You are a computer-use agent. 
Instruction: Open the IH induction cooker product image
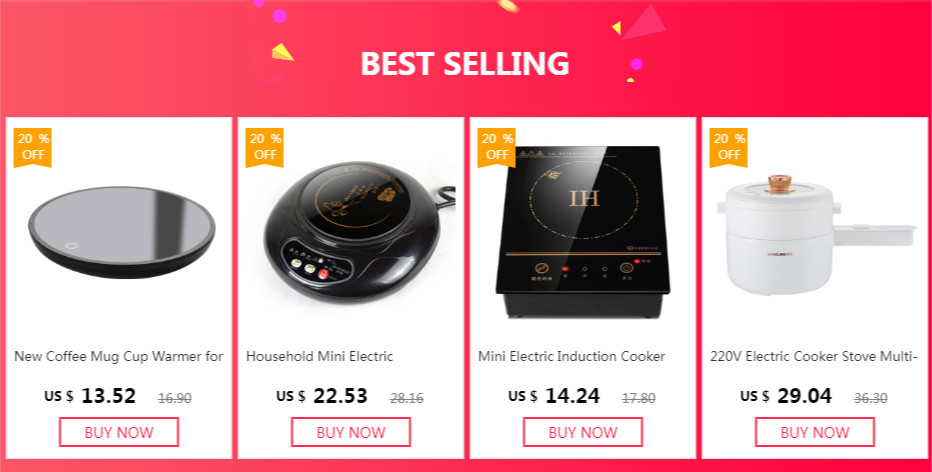(582, 231)
